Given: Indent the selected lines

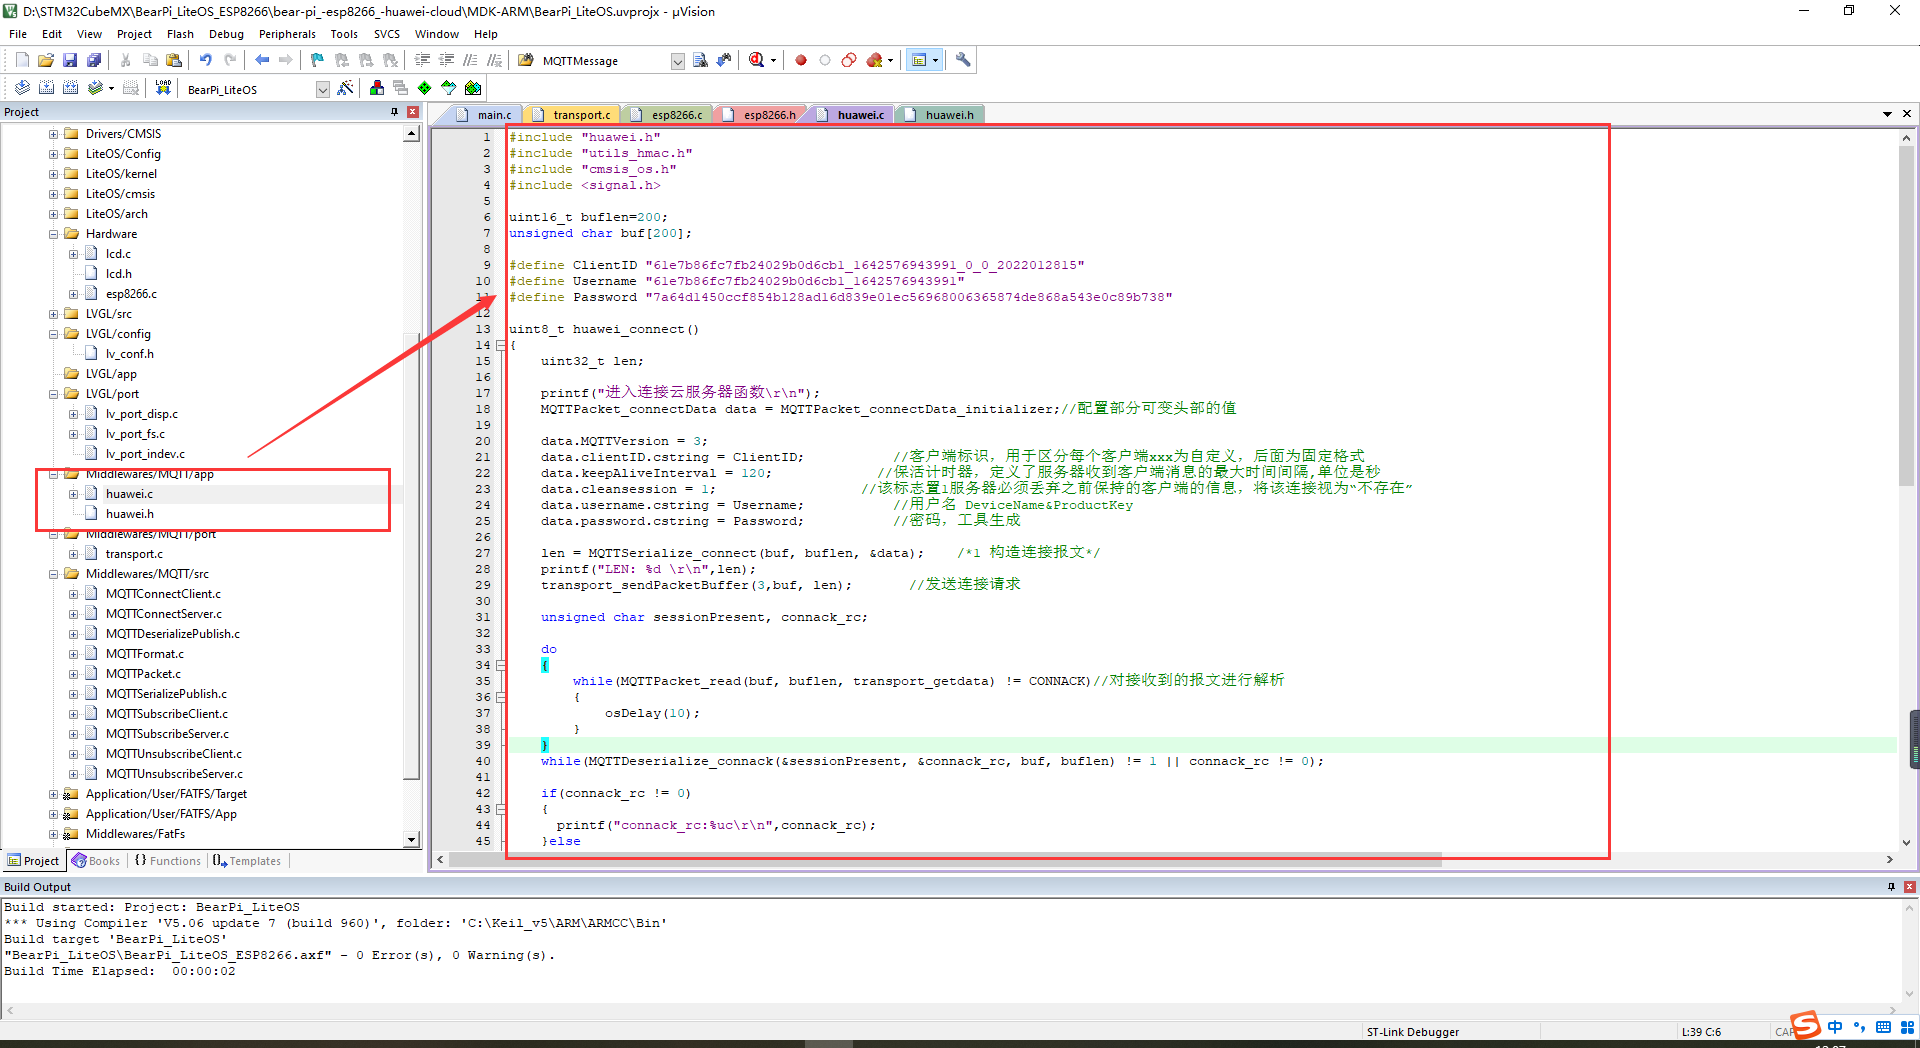Looking at the screenshot, I should (422, 60).
